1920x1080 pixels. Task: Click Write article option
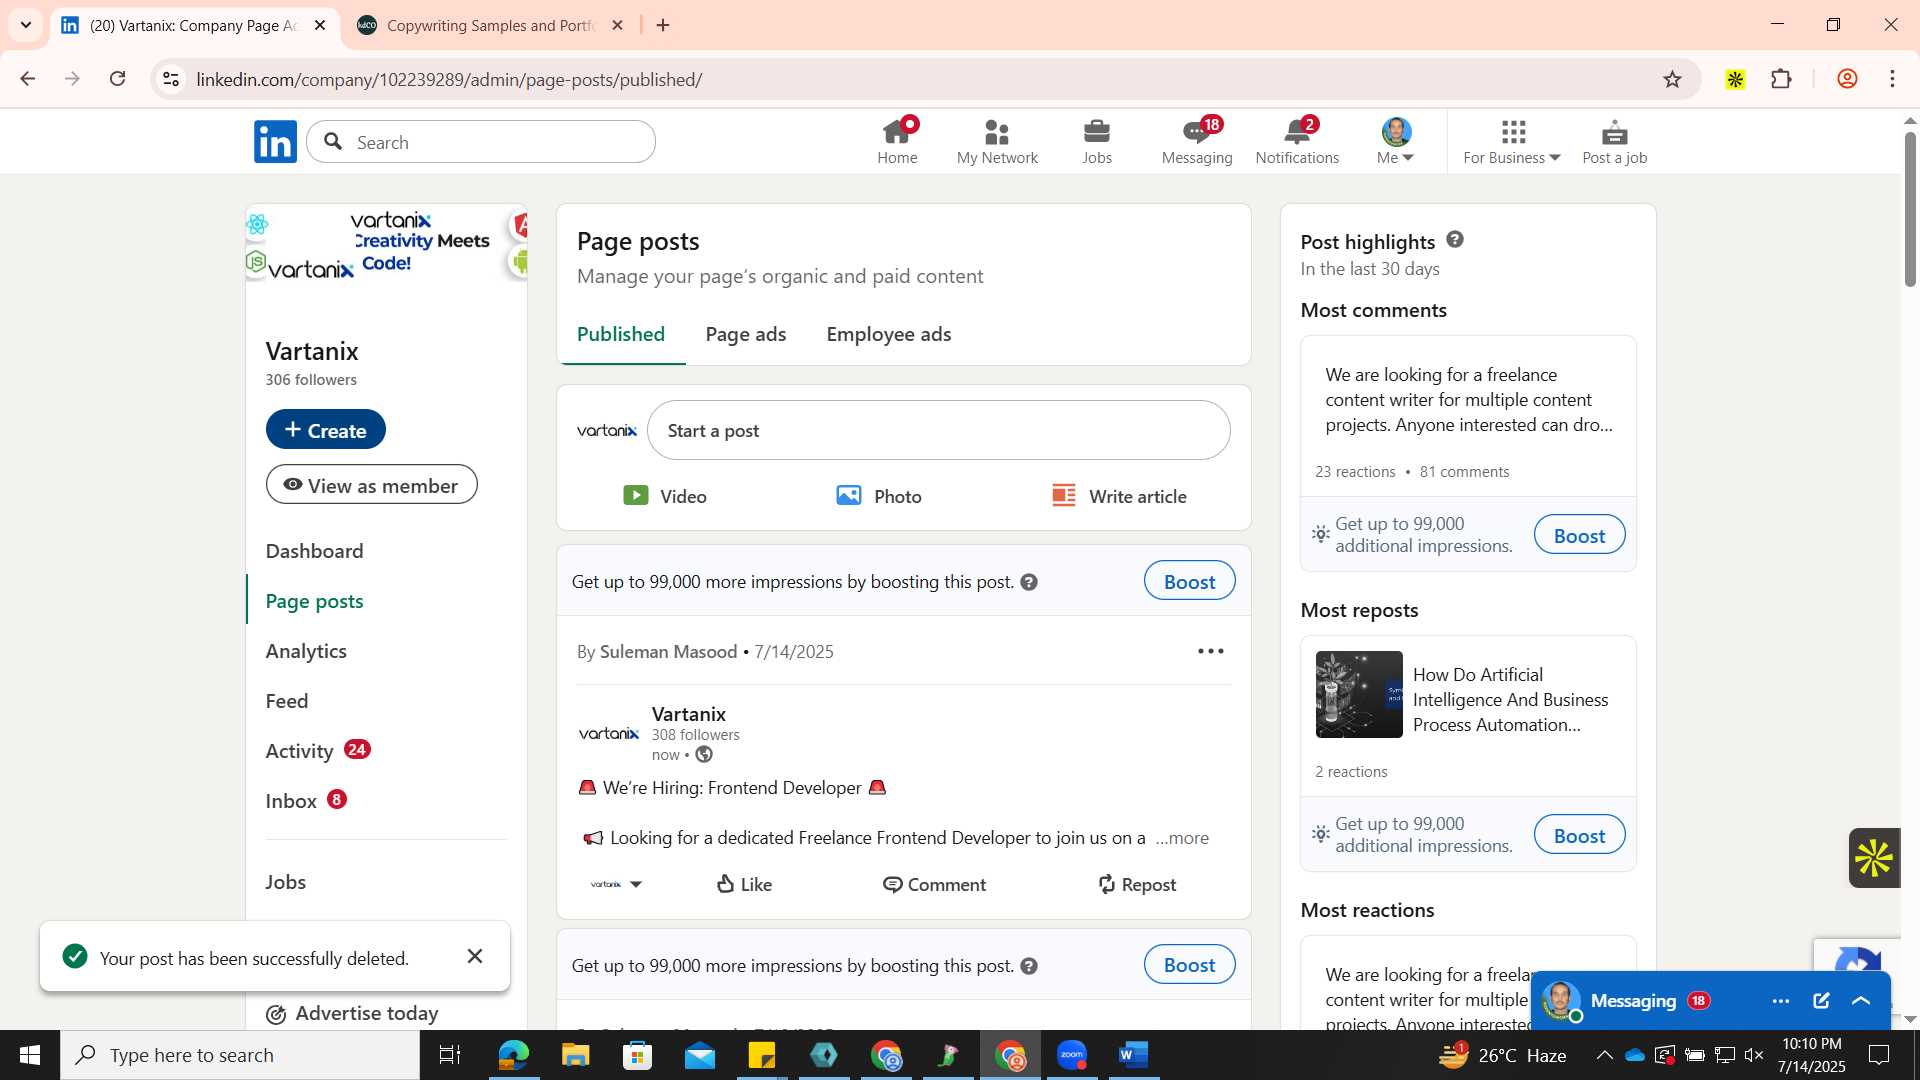click(x=1119, y=496)
